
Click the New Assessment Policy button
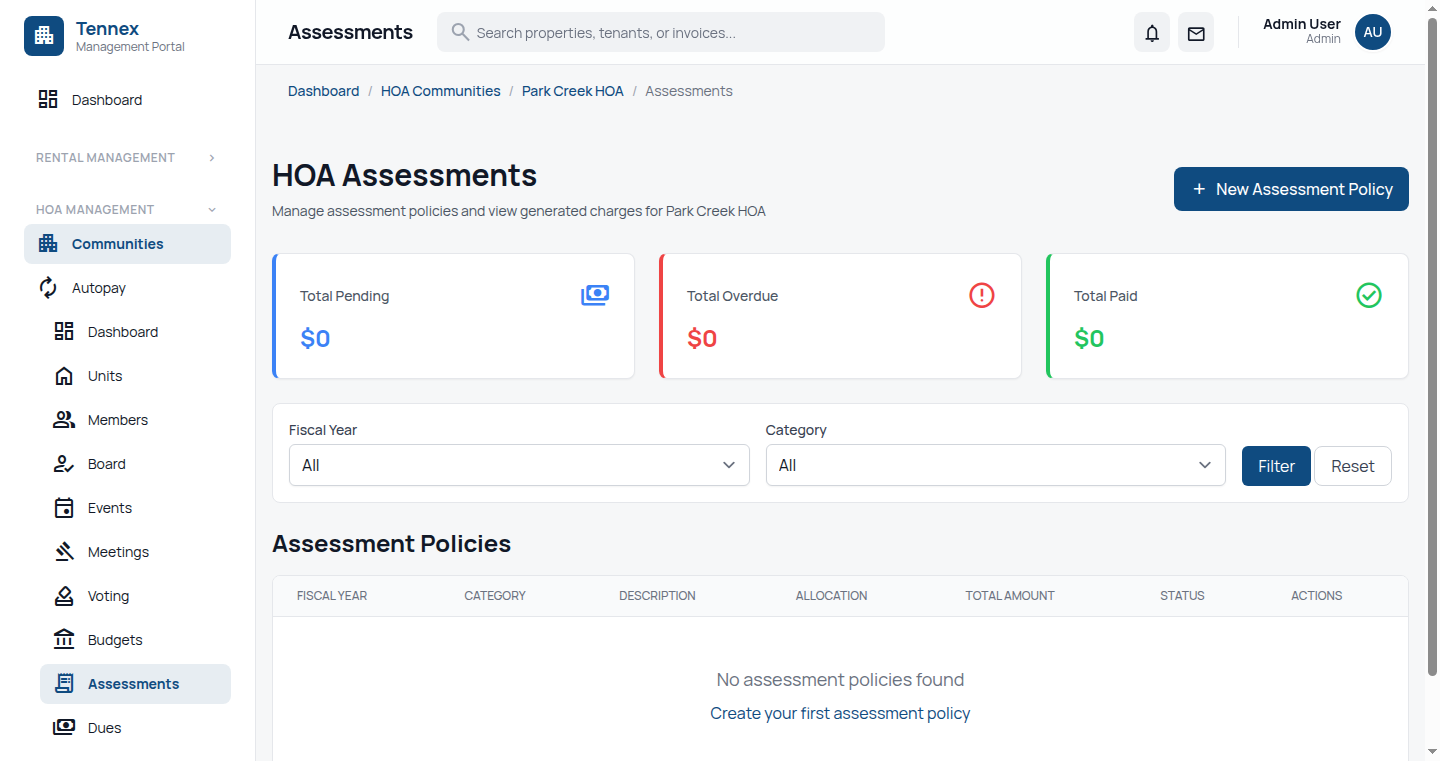point(1291,189)
